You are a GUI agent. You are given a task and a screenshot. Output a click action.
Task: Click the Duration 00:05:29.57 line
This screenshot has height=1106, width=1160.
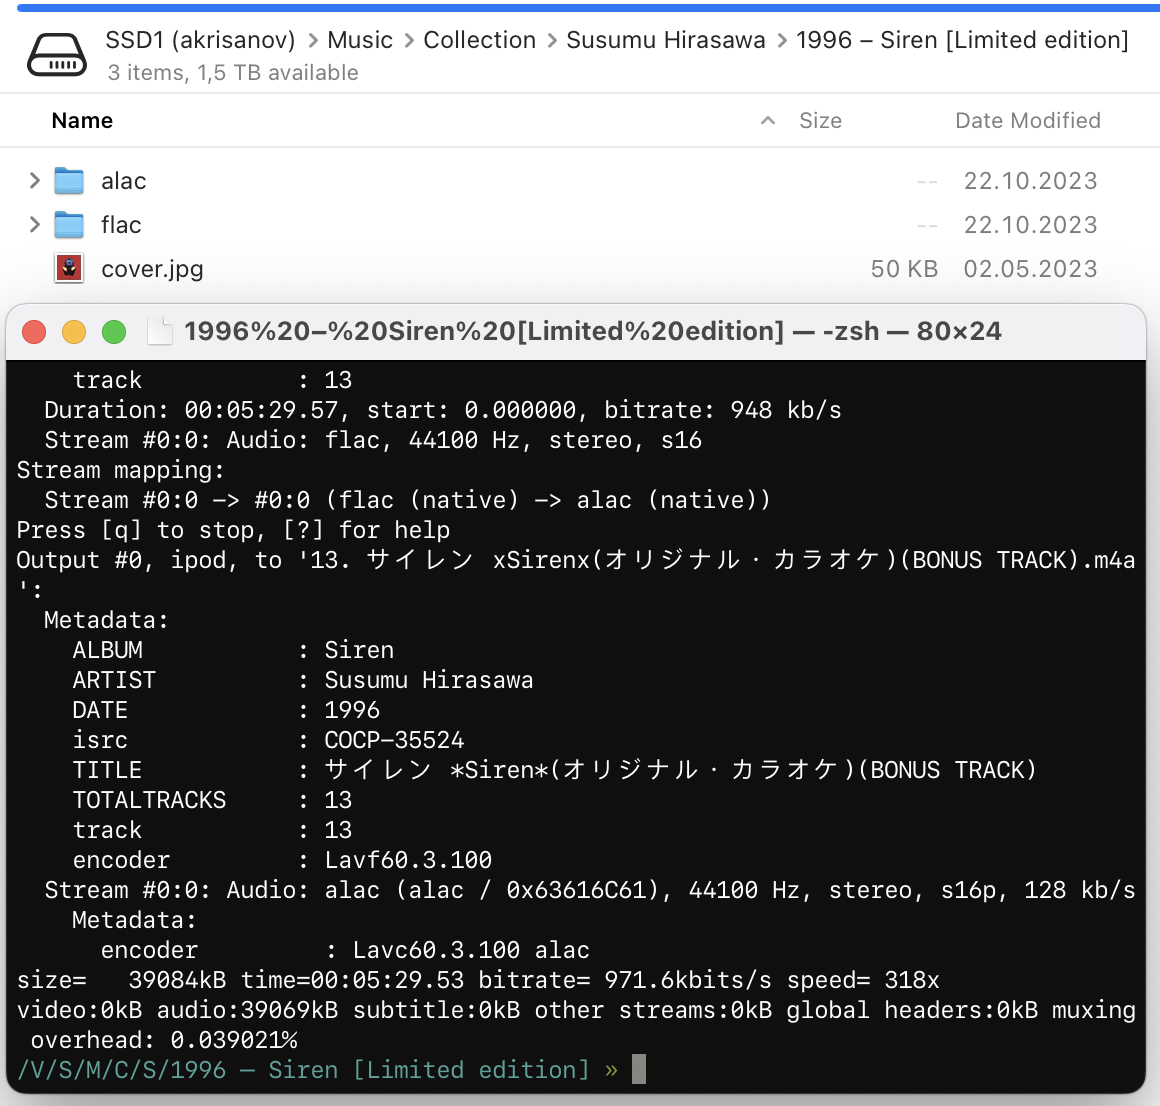[442, 410]
